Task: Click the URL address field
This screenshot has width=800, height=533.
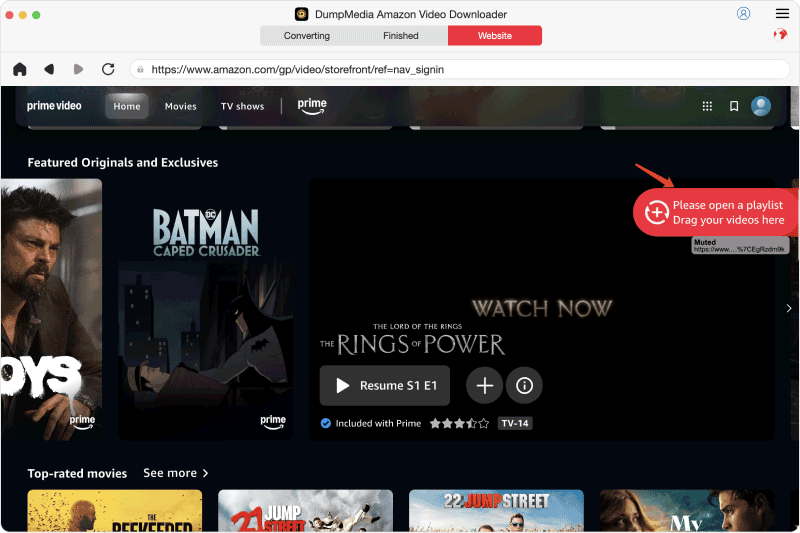Action: 460,69
